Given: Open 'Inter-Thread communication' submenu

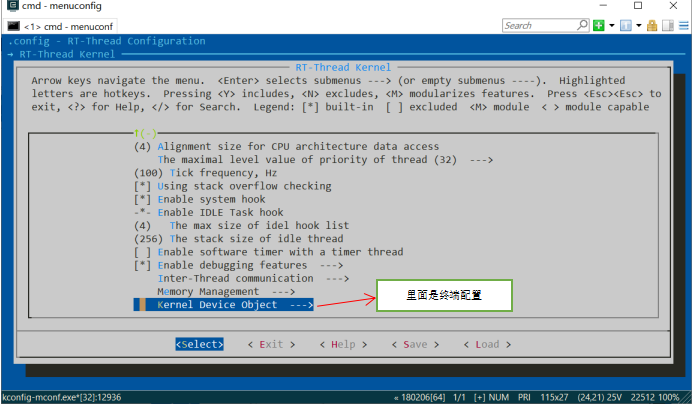Looking at the screenshot, I should [253, 279].
